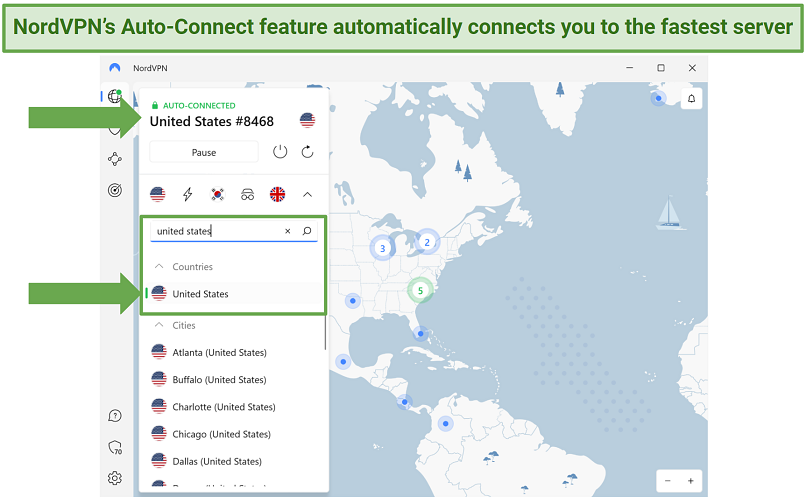Click the lightning bolt quick connect icon
The height and width of the screenshot is (503, 806).
188,194
